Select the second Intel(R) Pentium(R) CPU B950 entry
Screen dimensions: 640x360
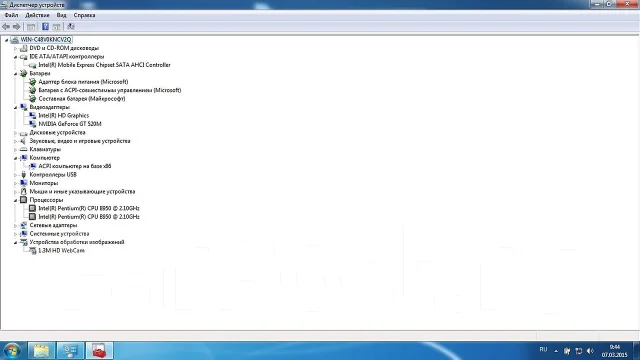click(89, 217)
